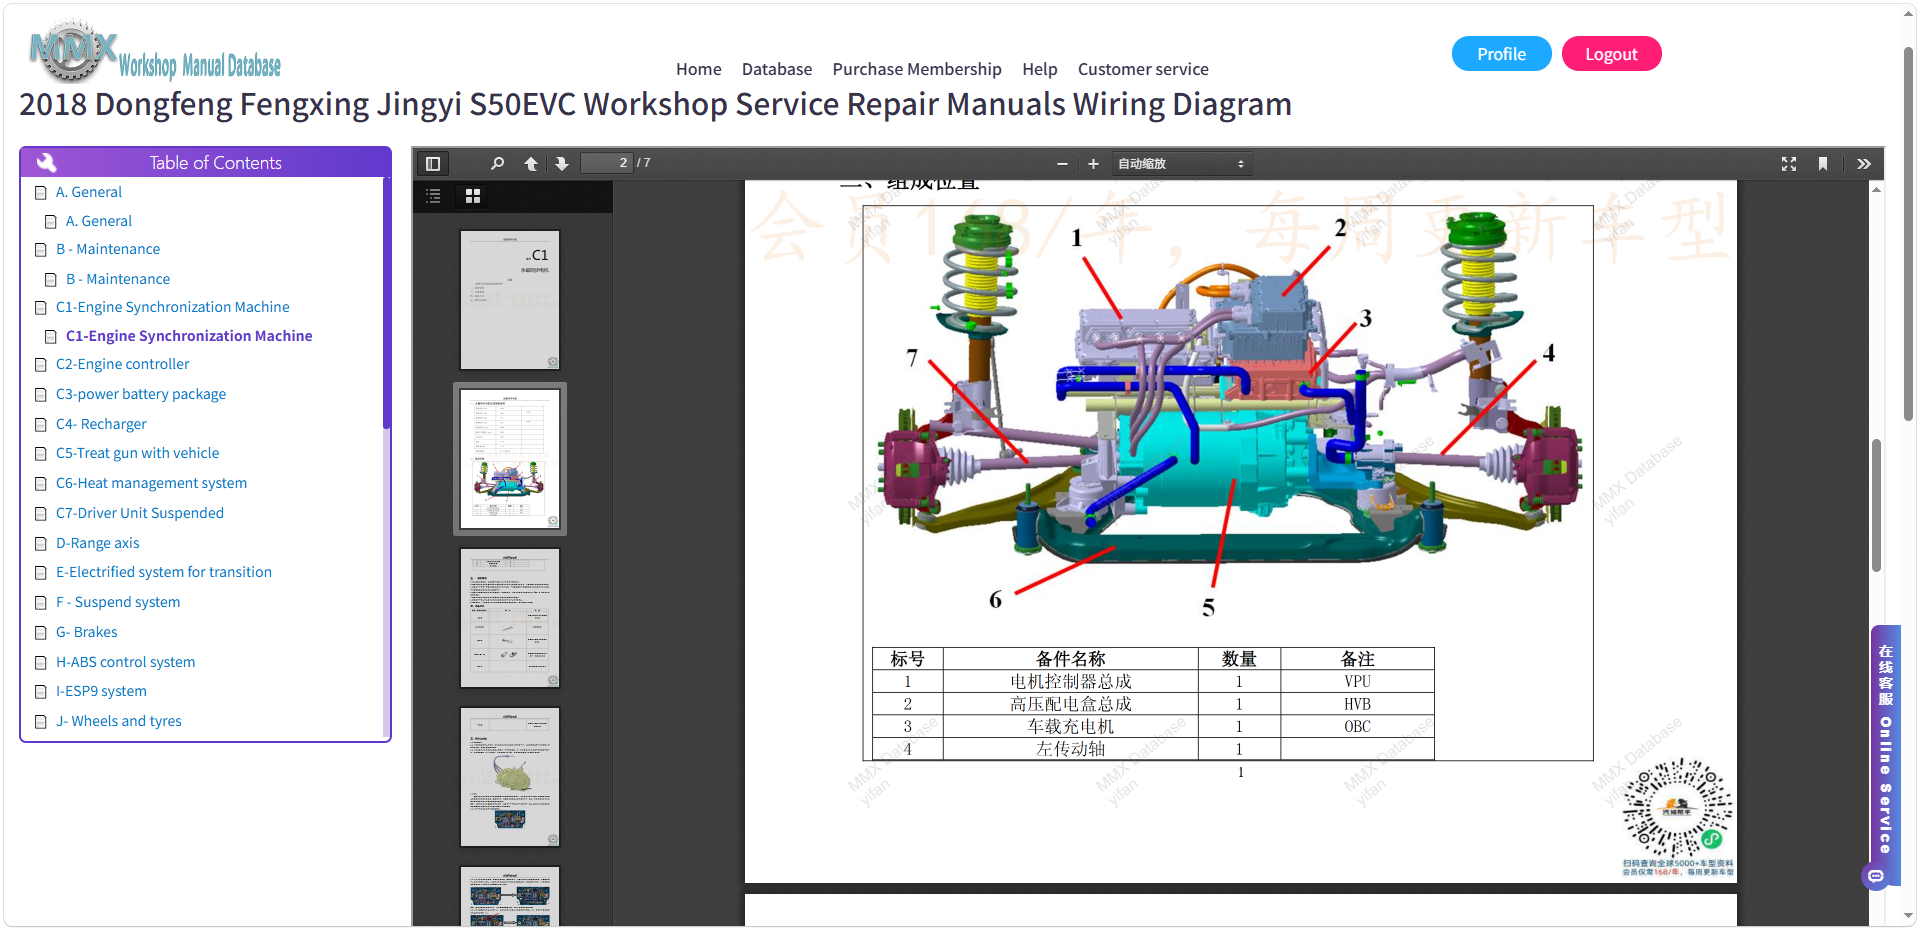Open page 1 thumbnail
Screen dimensions: 1920x930
click(x=510, y=300)
